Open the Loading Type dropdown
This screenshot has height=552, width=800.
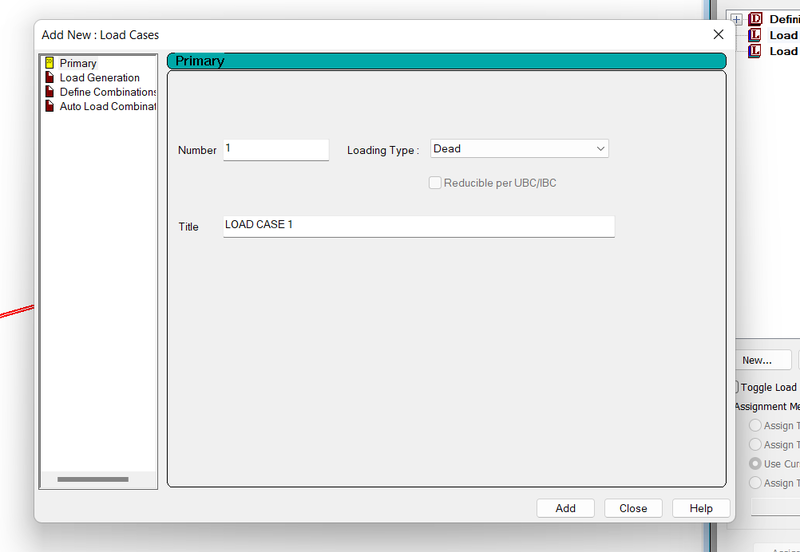(x=519, y=148)
